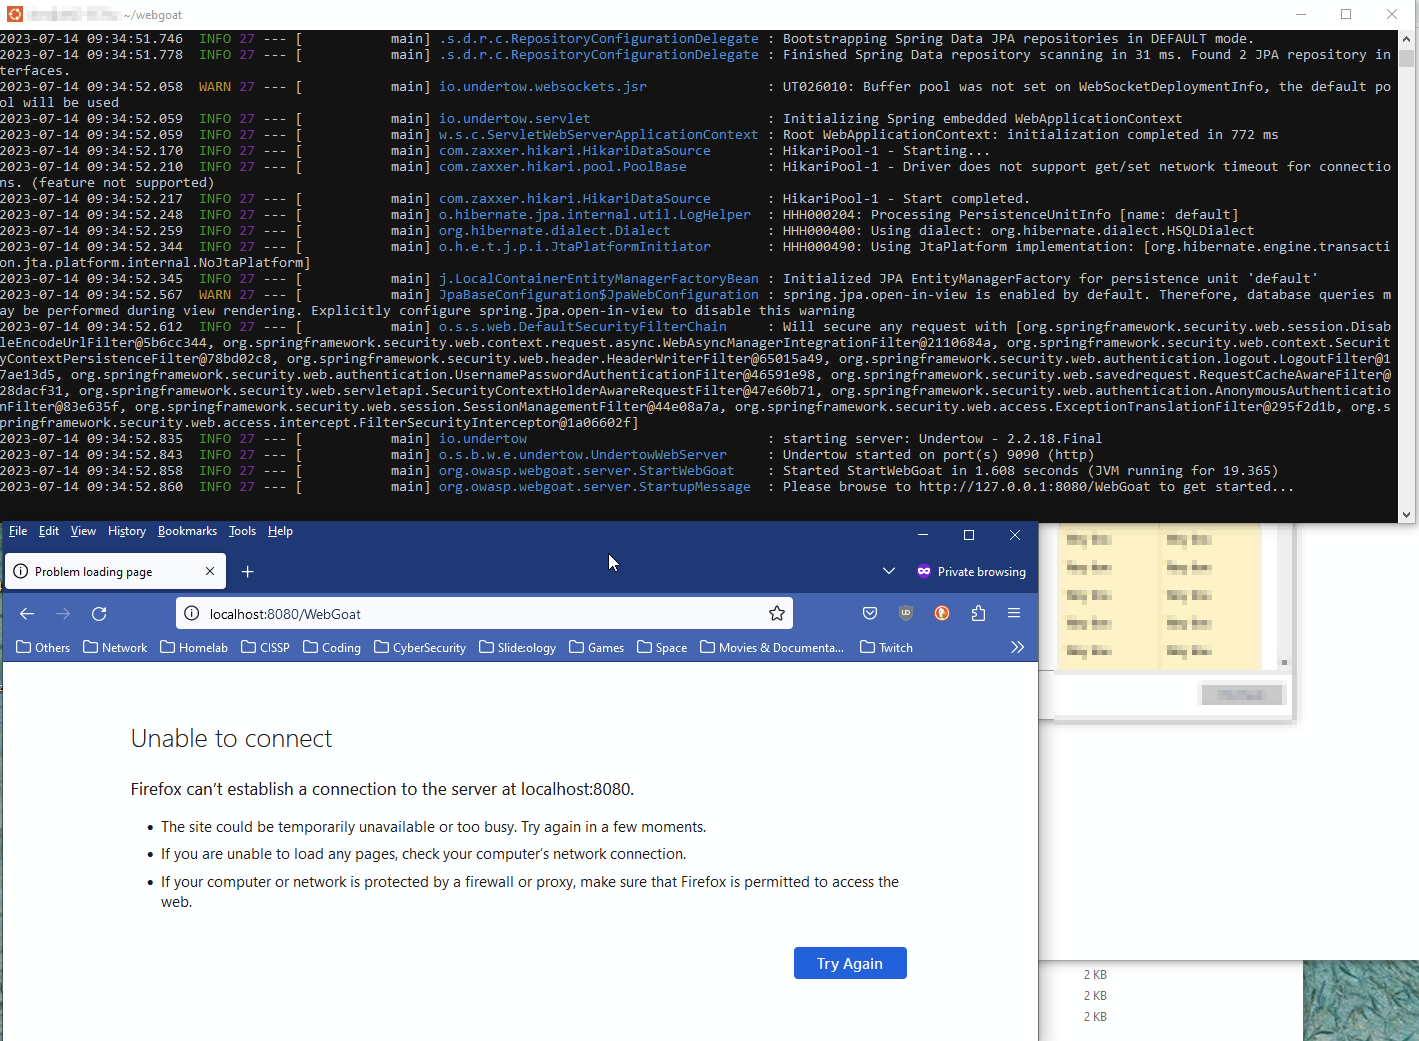Open the list all tabs chevron
This screenshot has width=1419, height=1041.
pyautogui.click(x=888, y=571)
